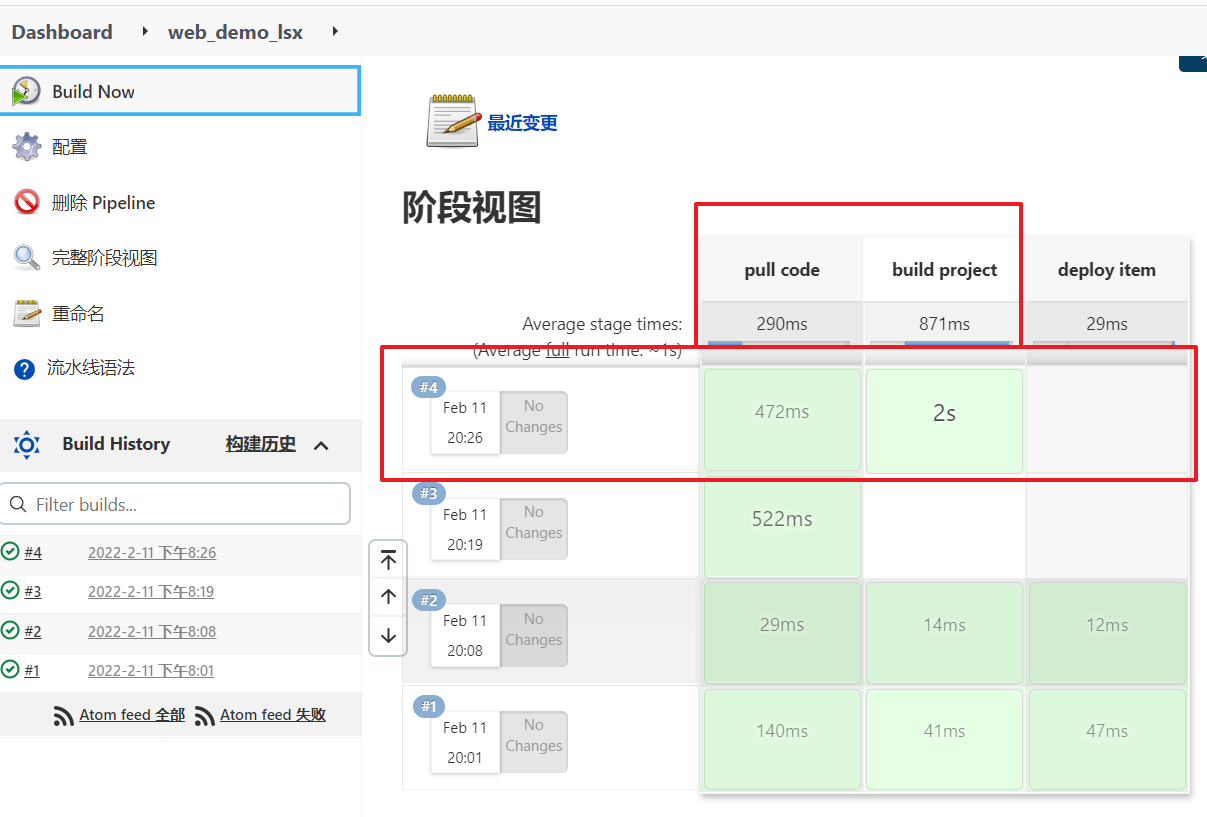Click the 最近变更 notepad pencil icon

pyautogui.click(x=452, y=122)
